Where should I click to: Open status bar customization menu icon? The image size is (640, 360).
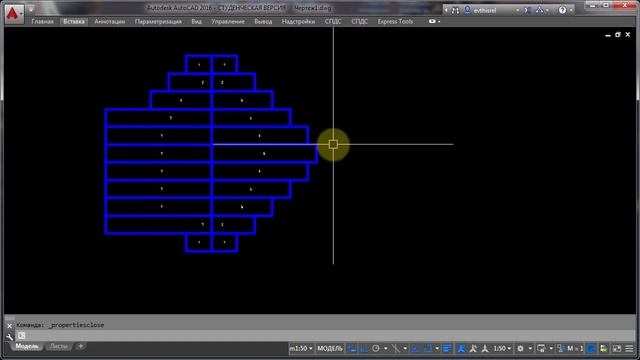click(629, 348)
